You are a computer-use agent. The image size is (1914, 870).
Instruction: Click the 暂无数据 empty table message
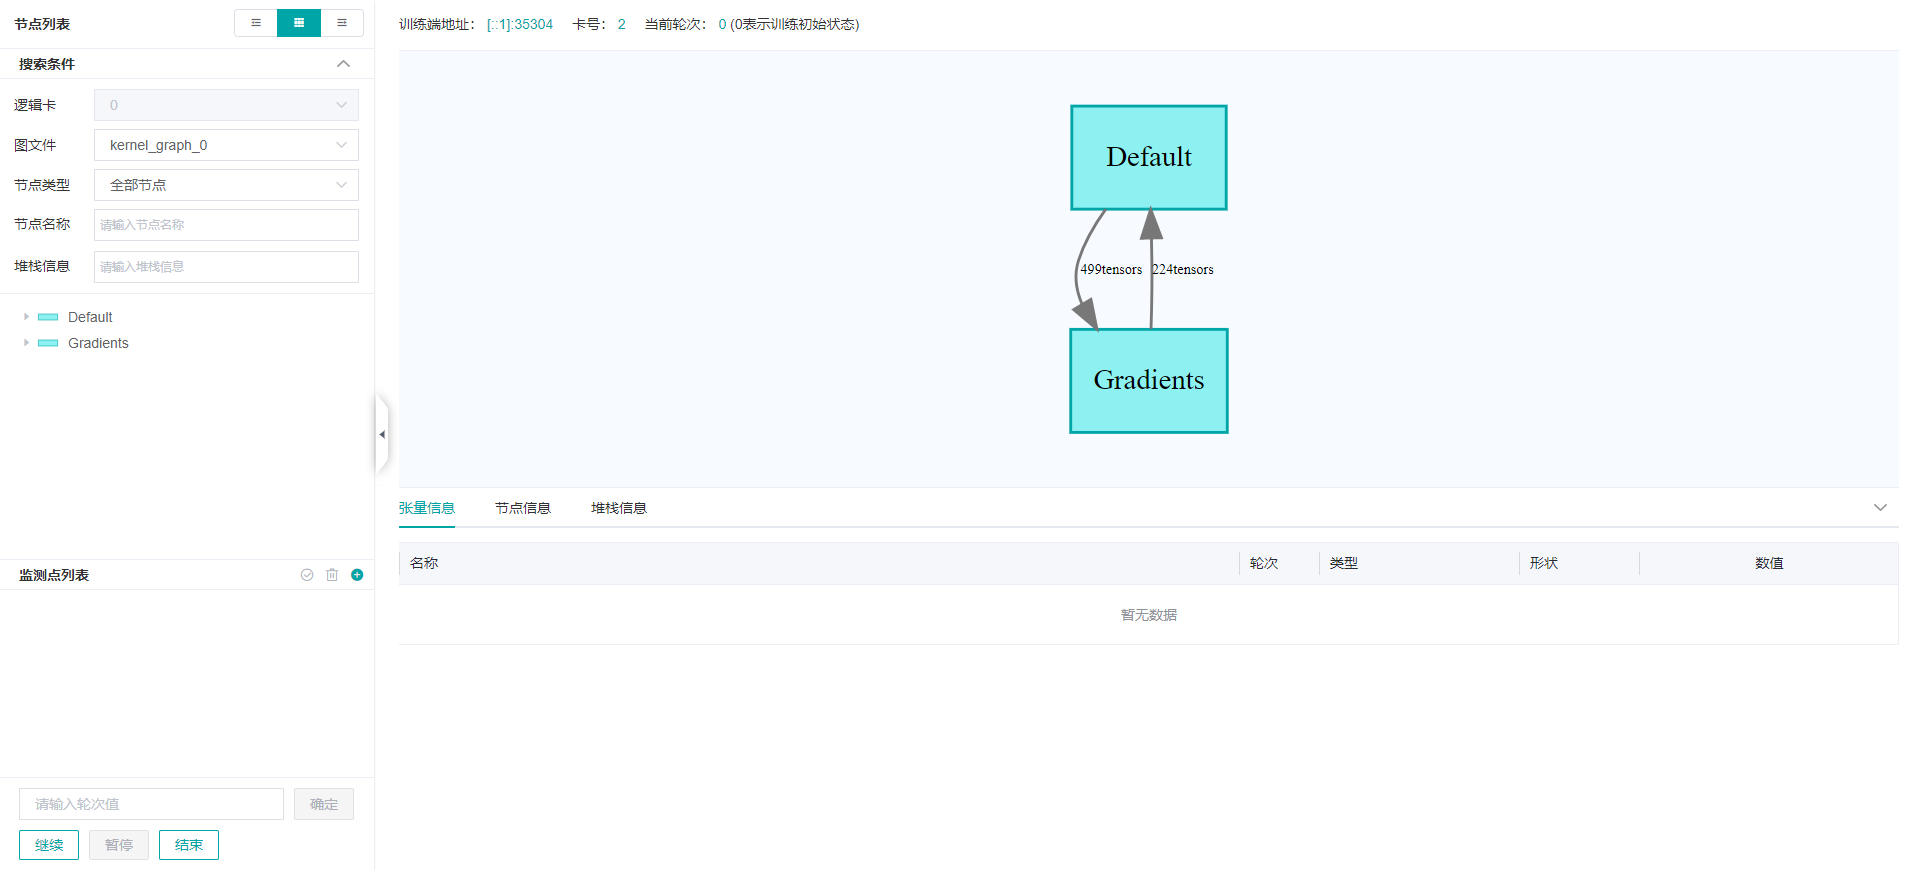tap(1149, 615)
